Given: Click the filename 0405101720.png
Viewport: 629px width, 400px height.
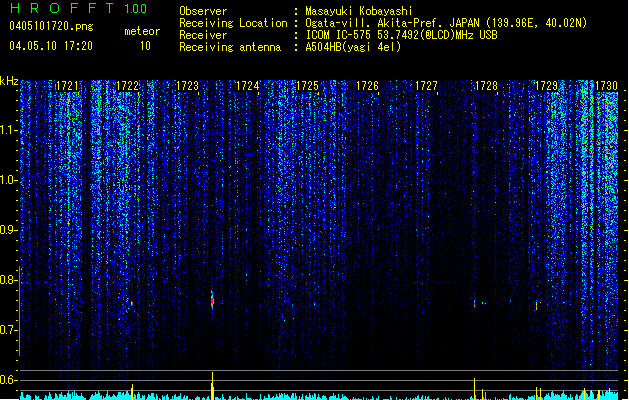Looking at the screenshot, I should [51, 27].
